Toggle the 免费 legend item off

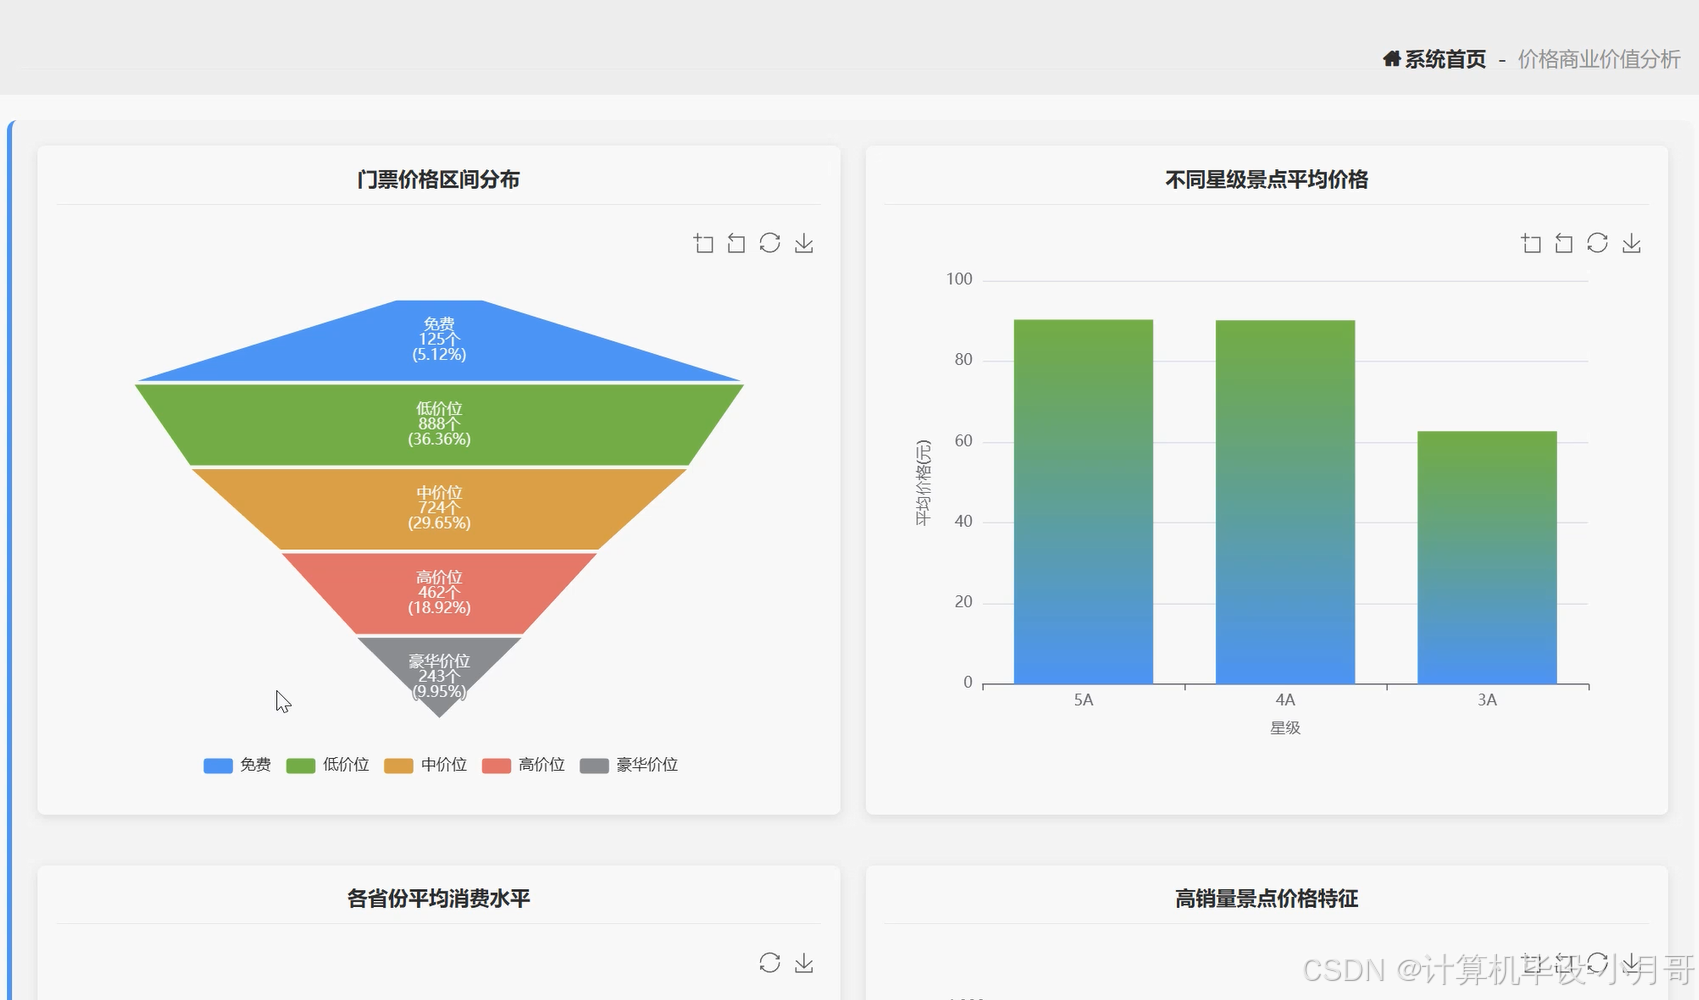[x=237, y=765]
